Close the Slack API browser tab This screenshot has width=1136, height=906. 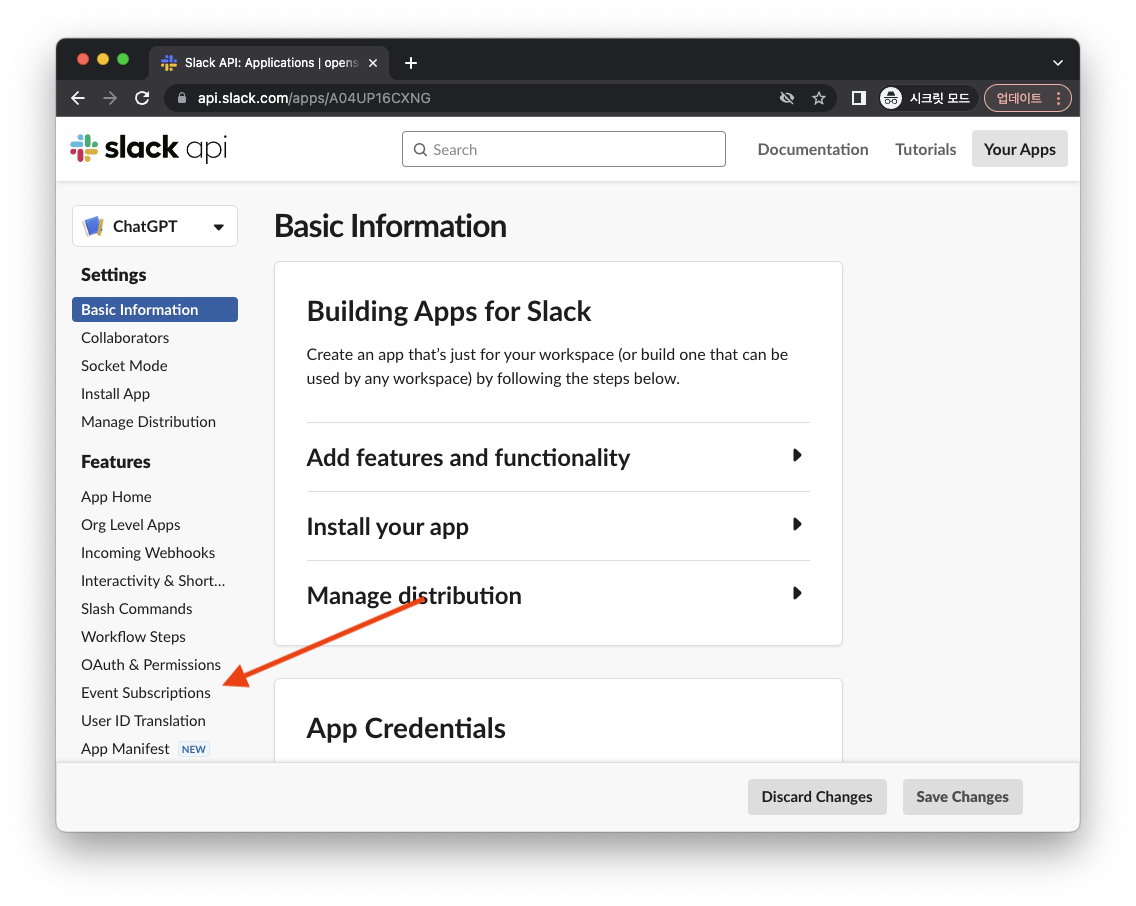[373, 63]
